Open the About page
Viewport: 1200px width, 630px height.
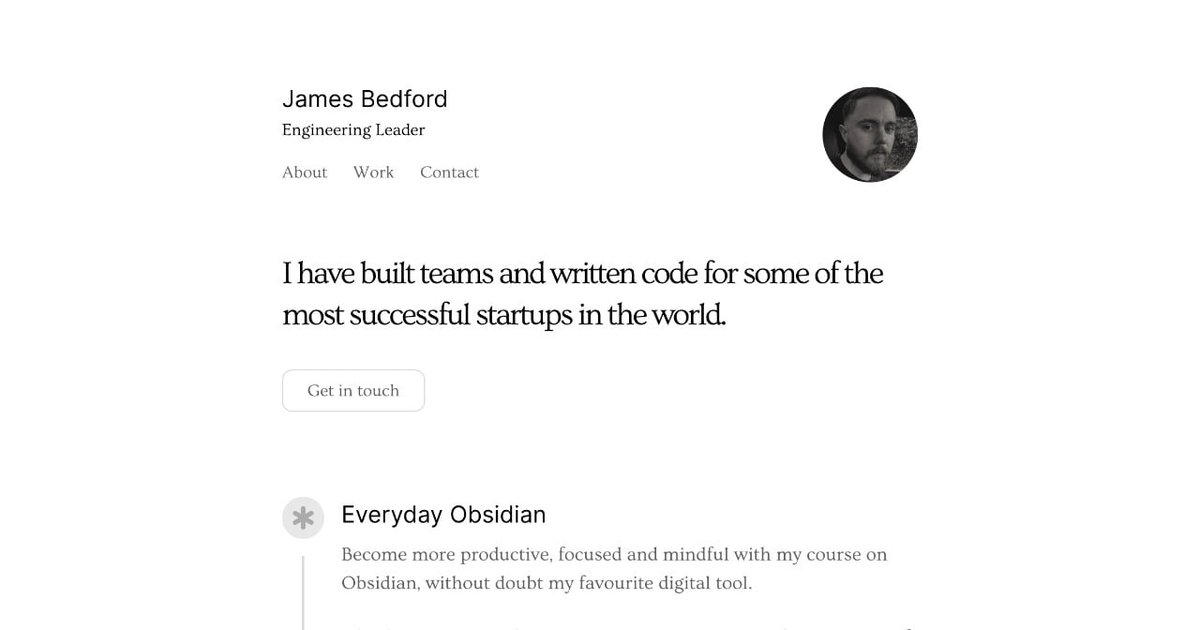pyautogui.click(x=305, y=172)
